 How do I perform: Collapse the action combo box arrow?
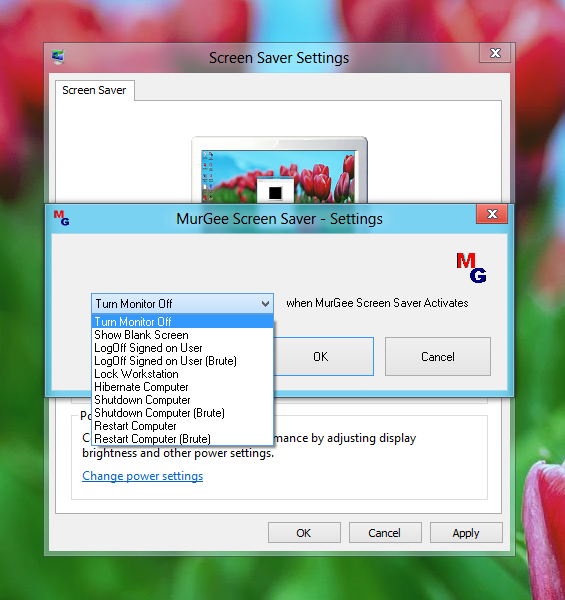click(x=265, y=304)
